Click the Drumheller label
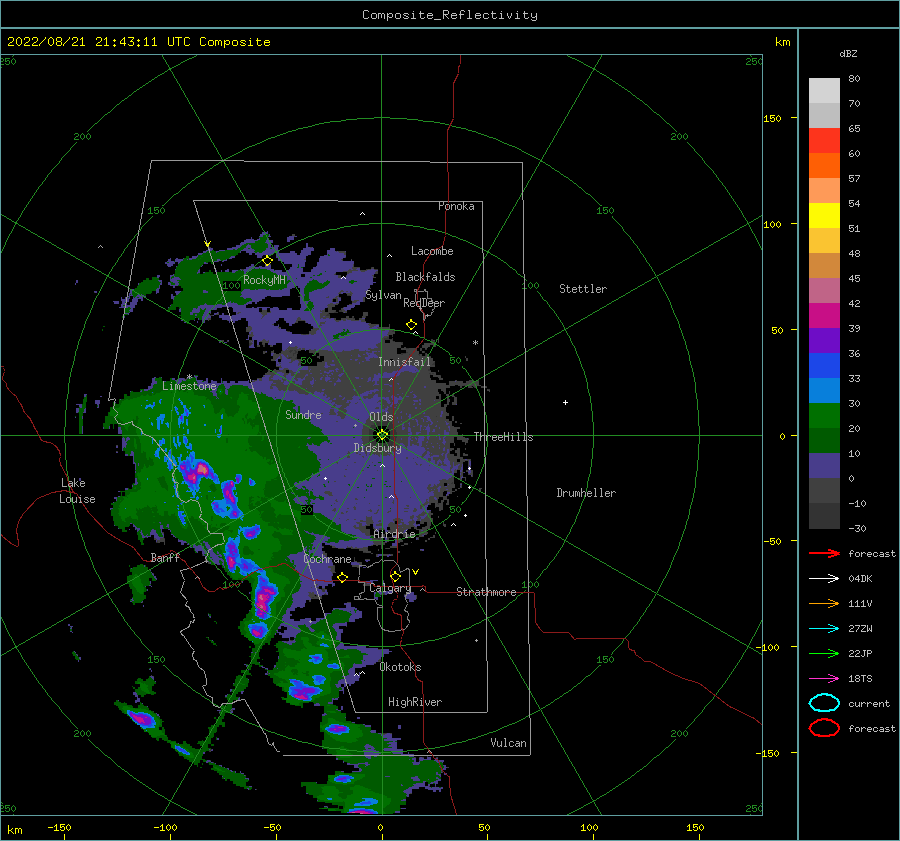This screenshot has height=841, width=900. (x=586, y=493)
